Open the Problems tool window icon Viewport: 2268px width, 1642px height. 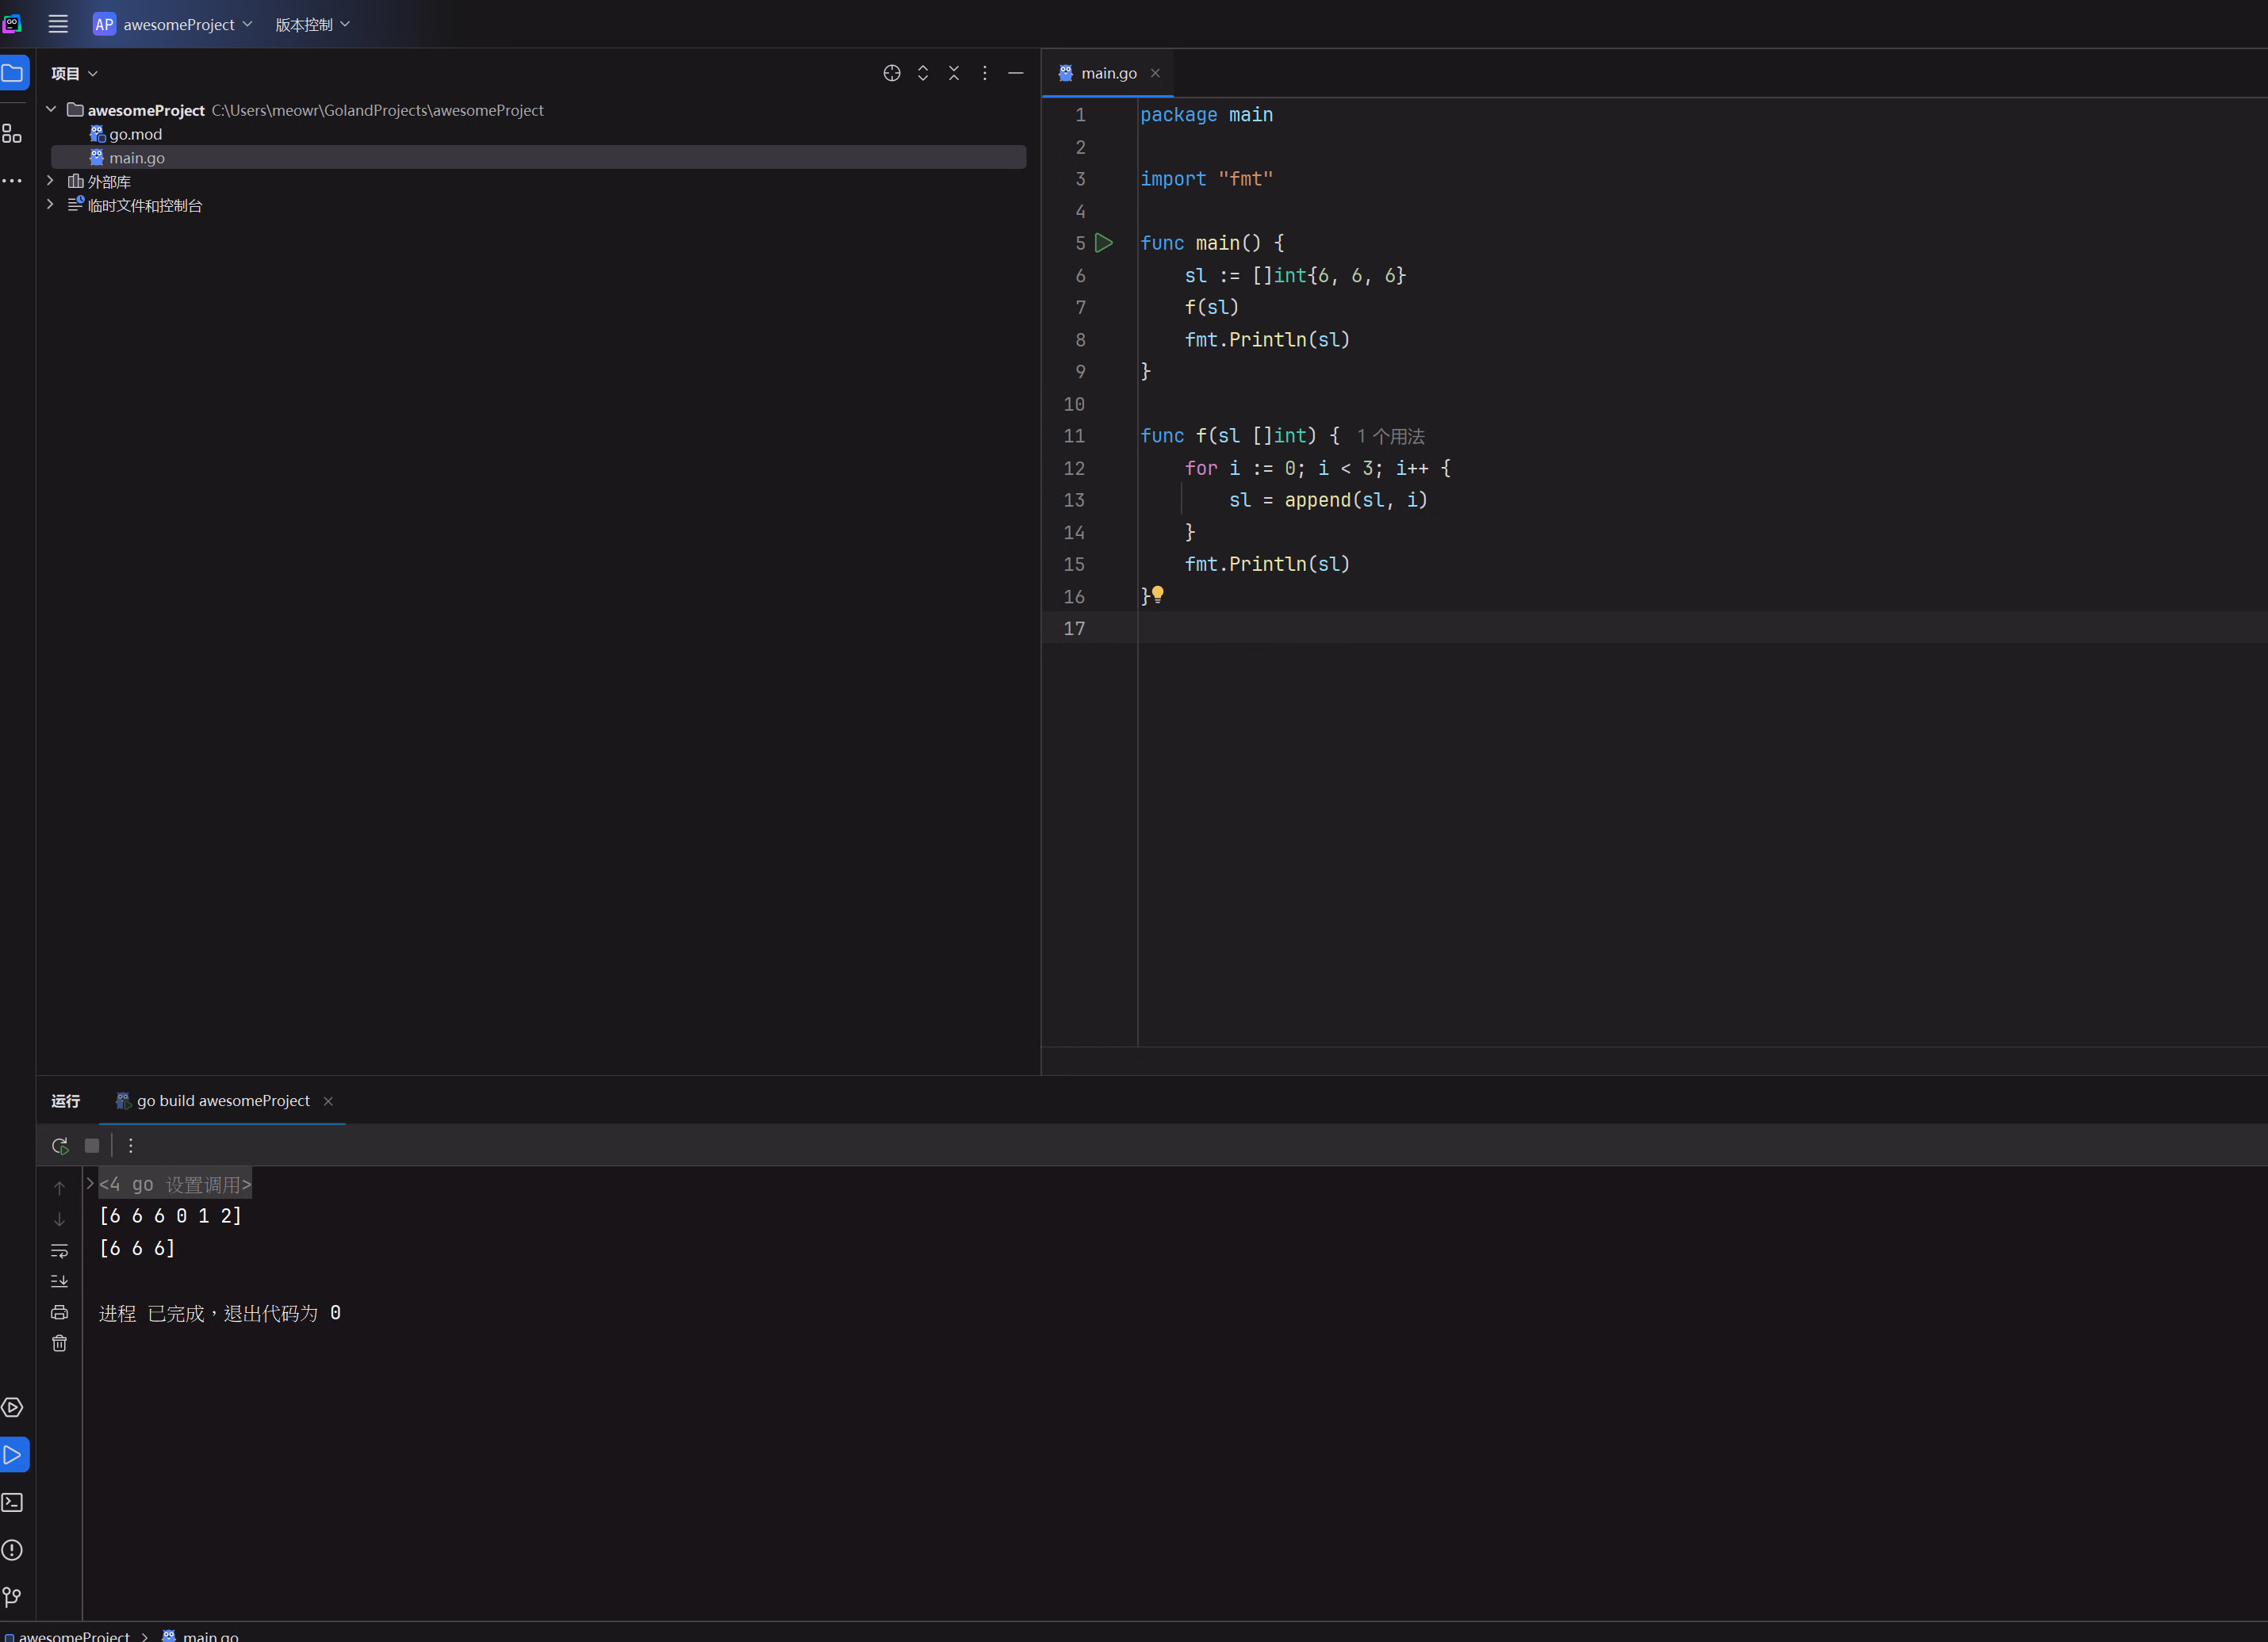tap(12, 1550)
